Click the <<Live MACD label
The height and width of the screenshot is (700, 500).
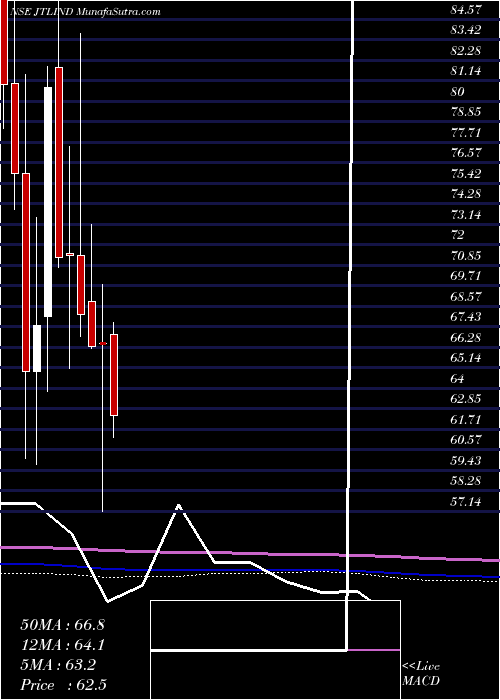(421, 674)
